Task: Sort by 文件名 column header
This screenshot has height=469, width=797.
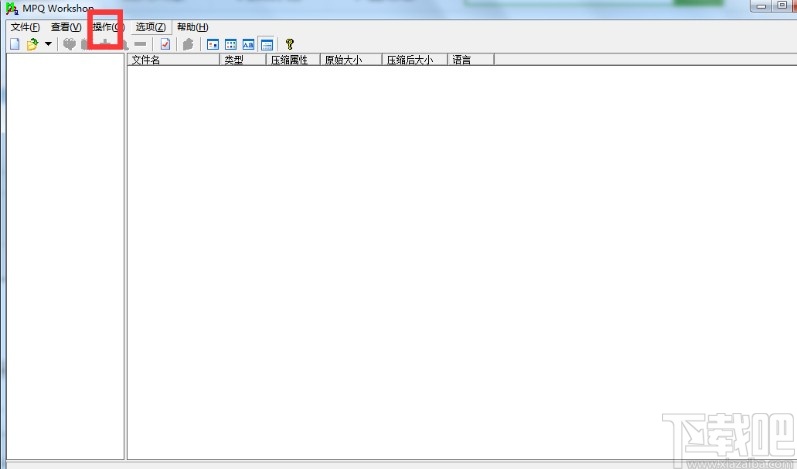Action: click(x=173, y=60)
